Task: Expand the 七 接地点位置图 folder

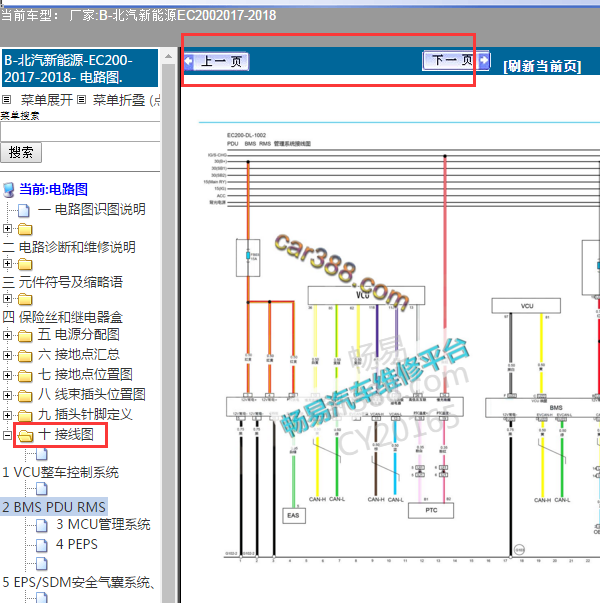Action: [x=7, y=375]
